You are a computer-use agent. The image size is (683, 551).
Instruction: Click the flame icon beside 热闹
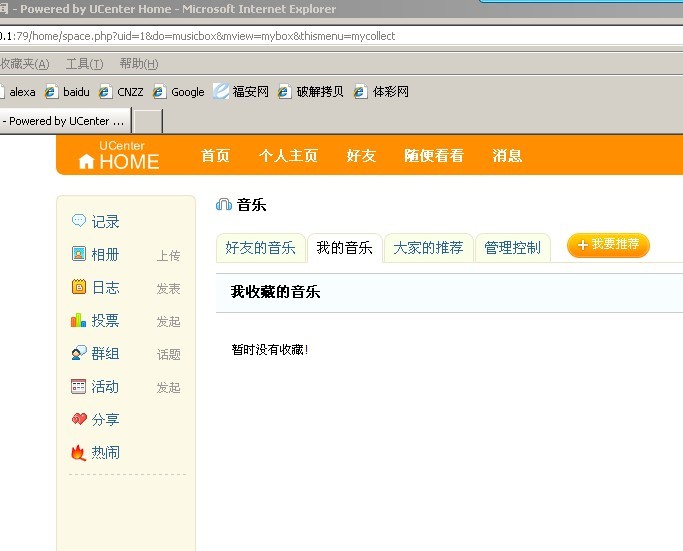pos(78,453)
